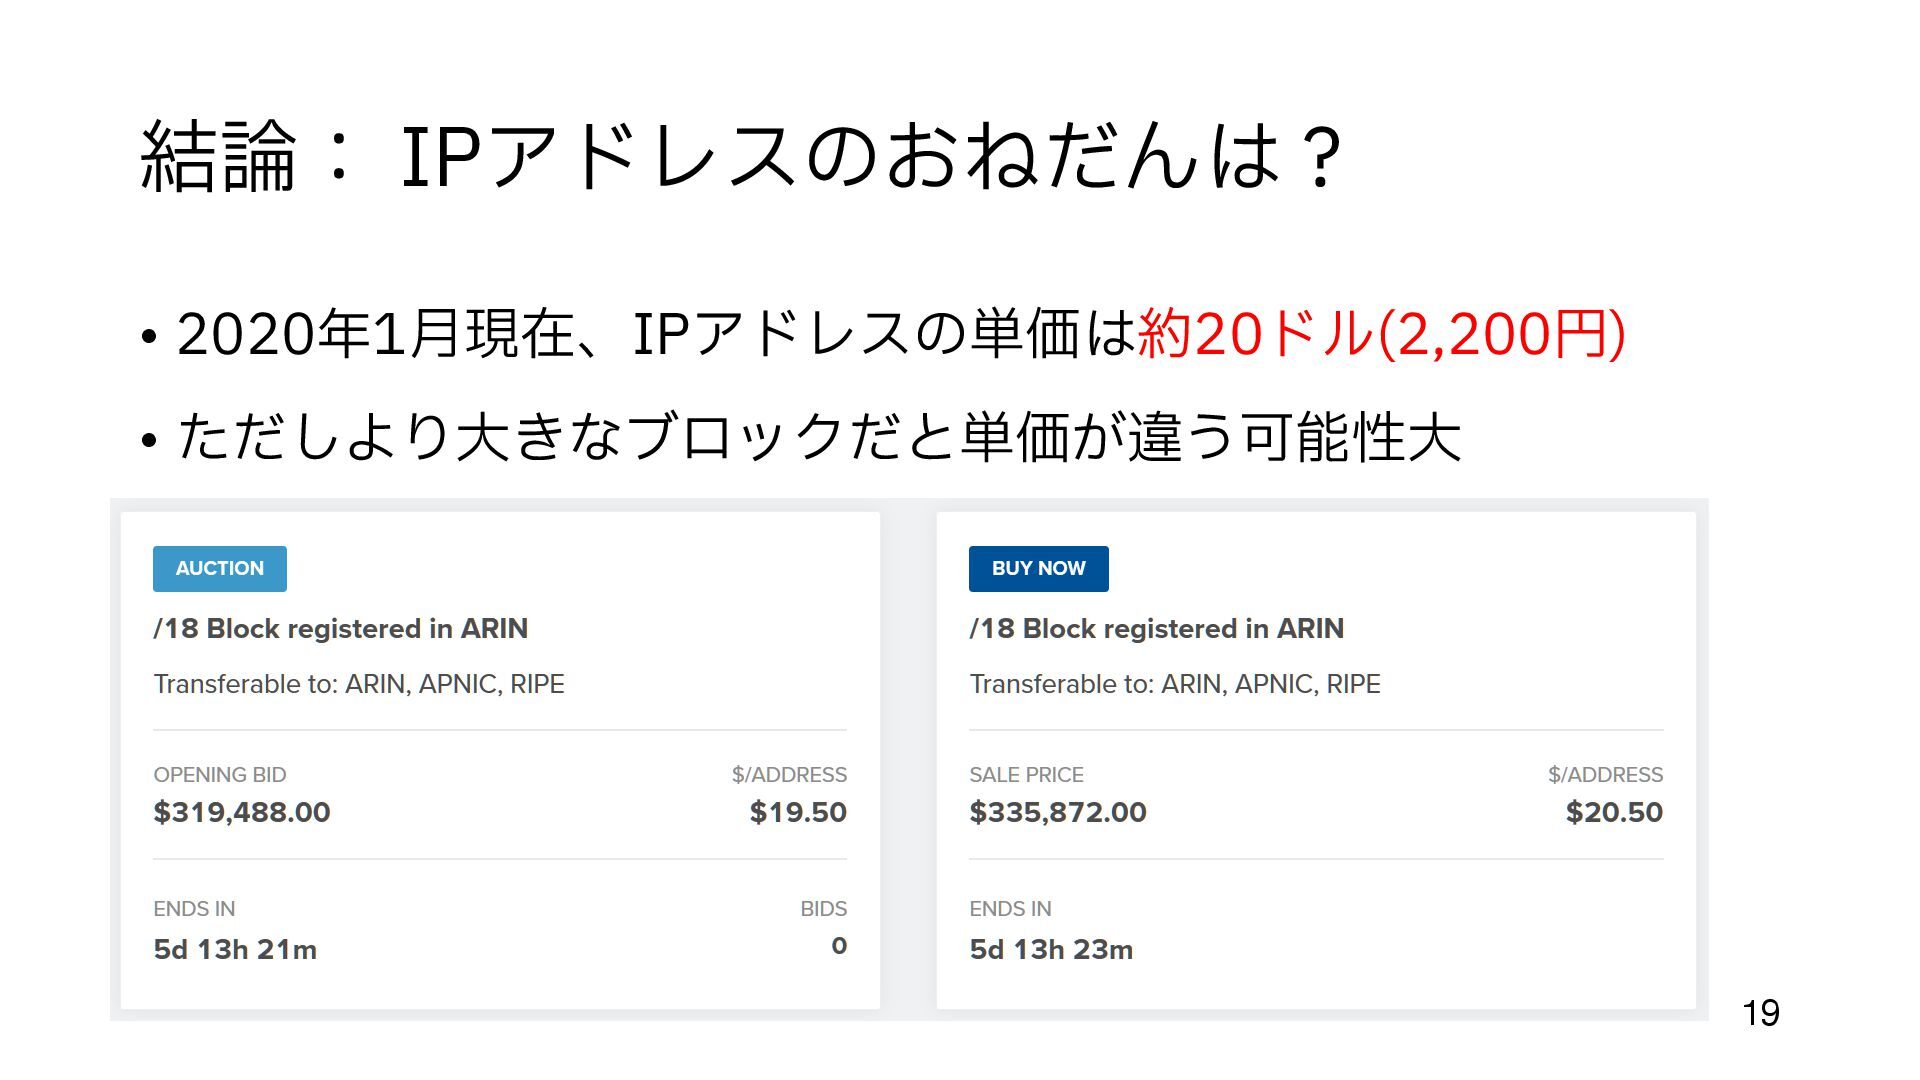This screenshot has width=1920, height=1080.
Task: Click the auction card's Transferable to text
Action: pos(359,684)
